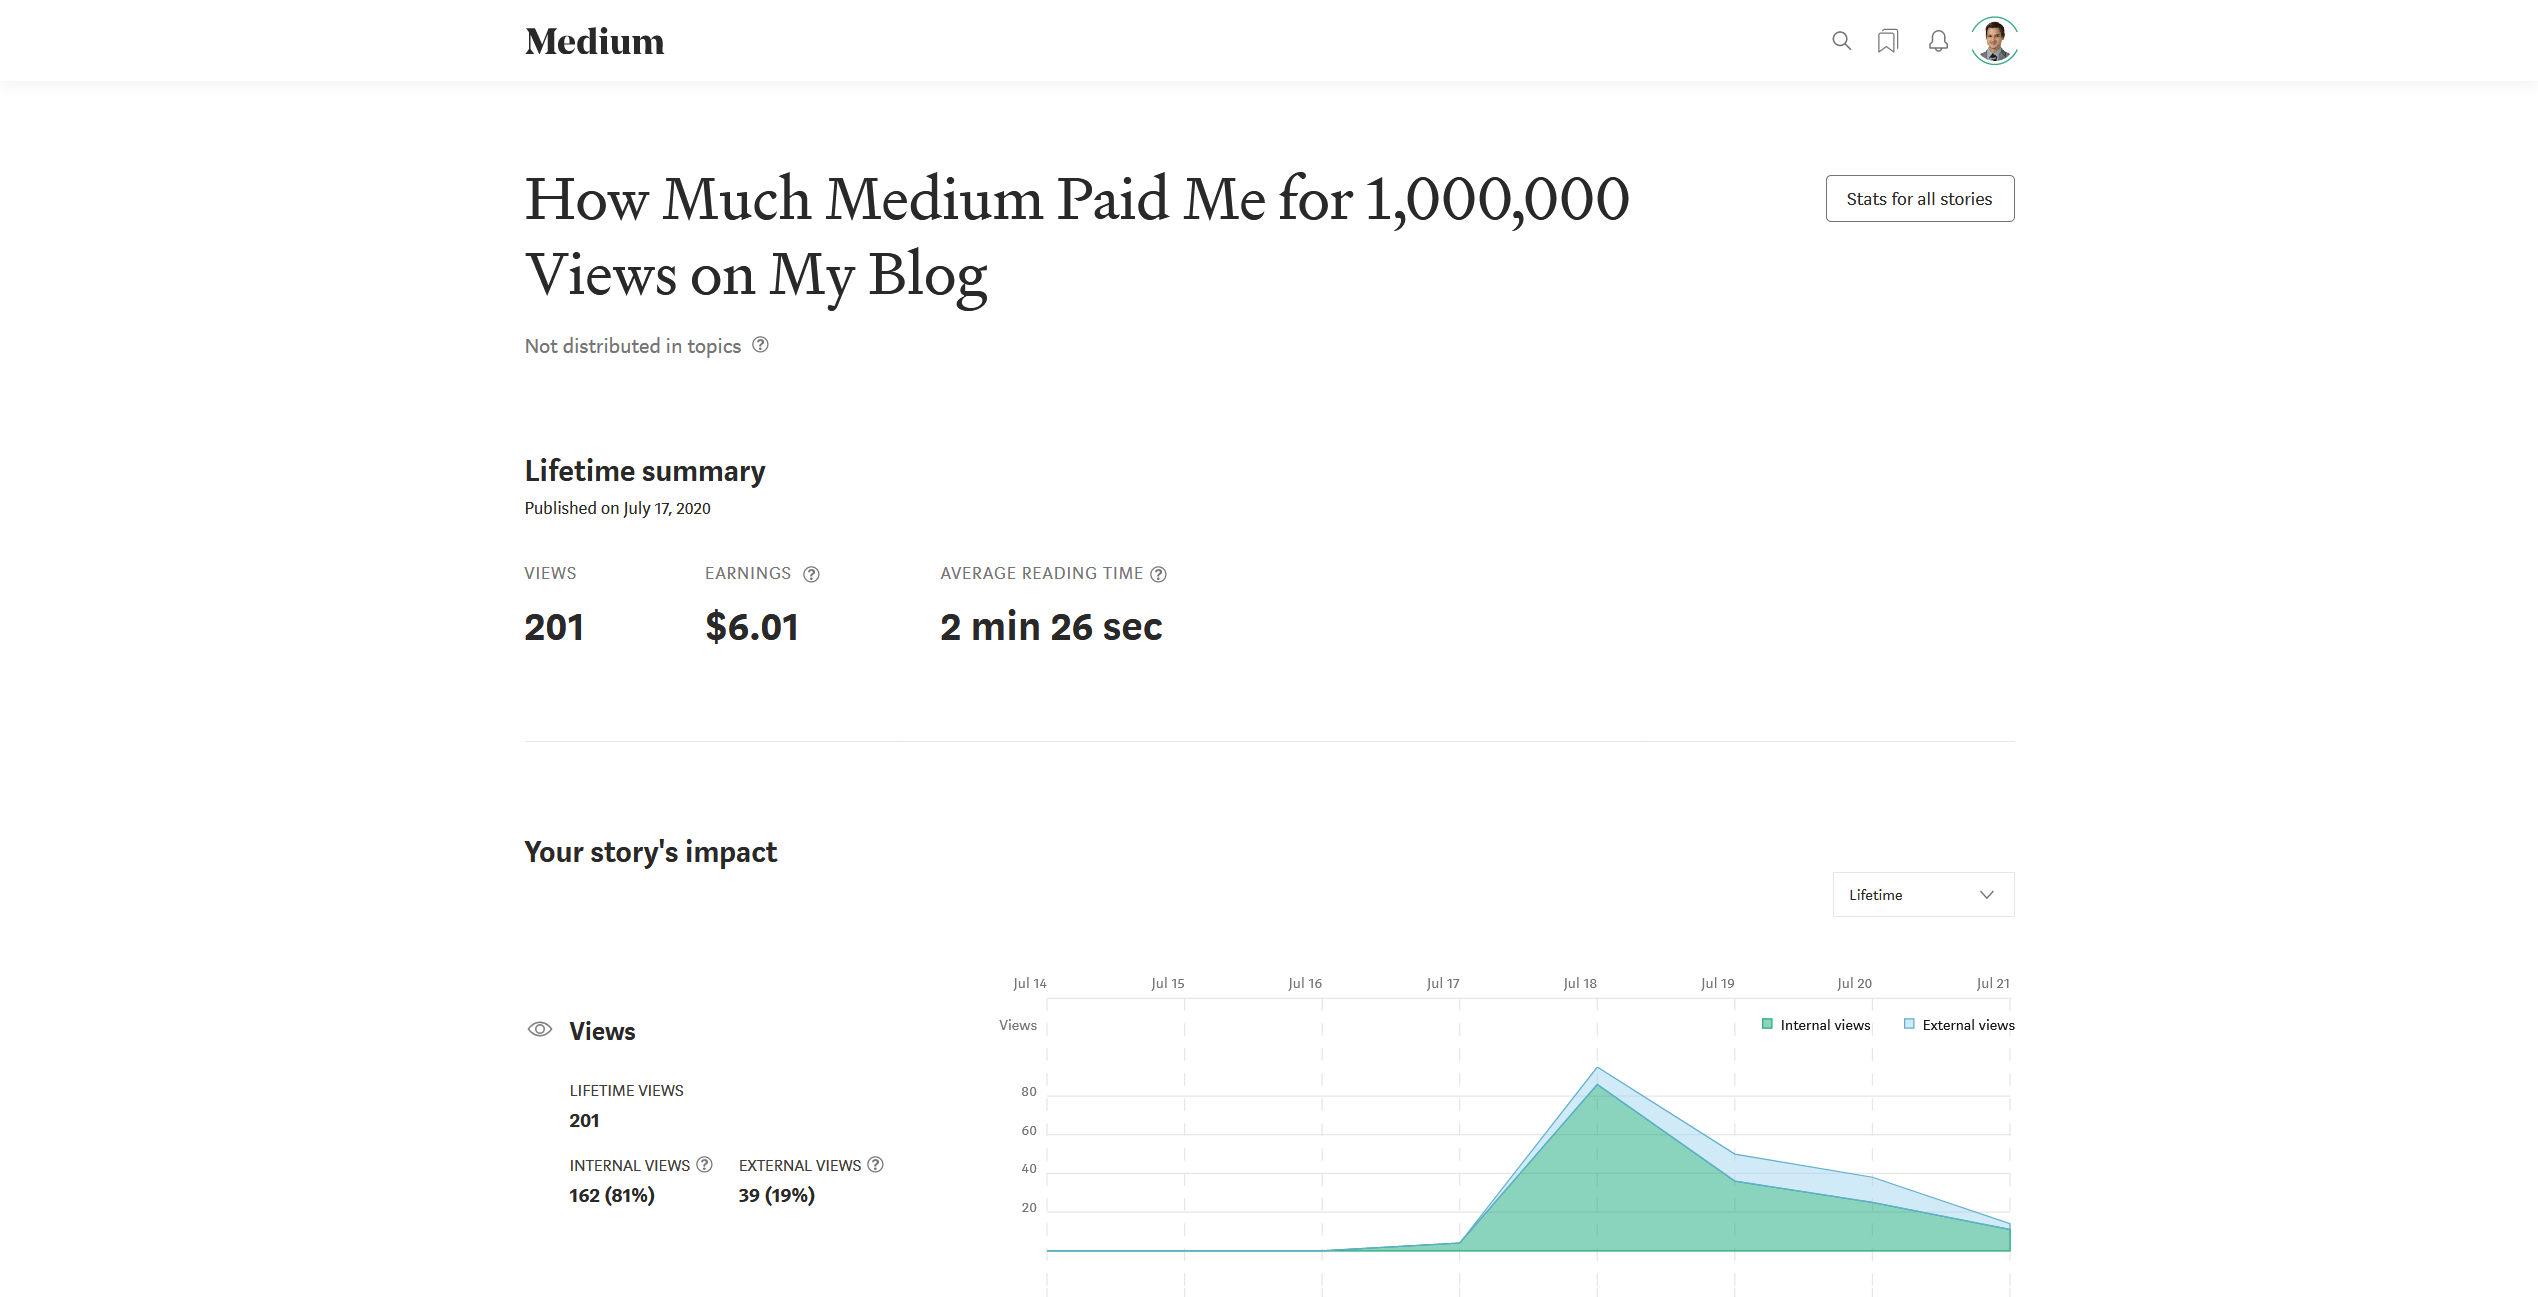Show help icon for Internal Views
The width and height of the screenshot is (2538, 1297).
click(x=704, y=1164)
